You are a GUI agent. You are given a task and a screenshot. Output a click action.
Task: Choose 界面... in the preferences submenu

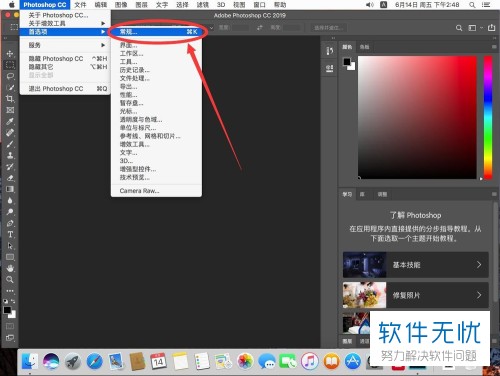(x=156, y=45)
